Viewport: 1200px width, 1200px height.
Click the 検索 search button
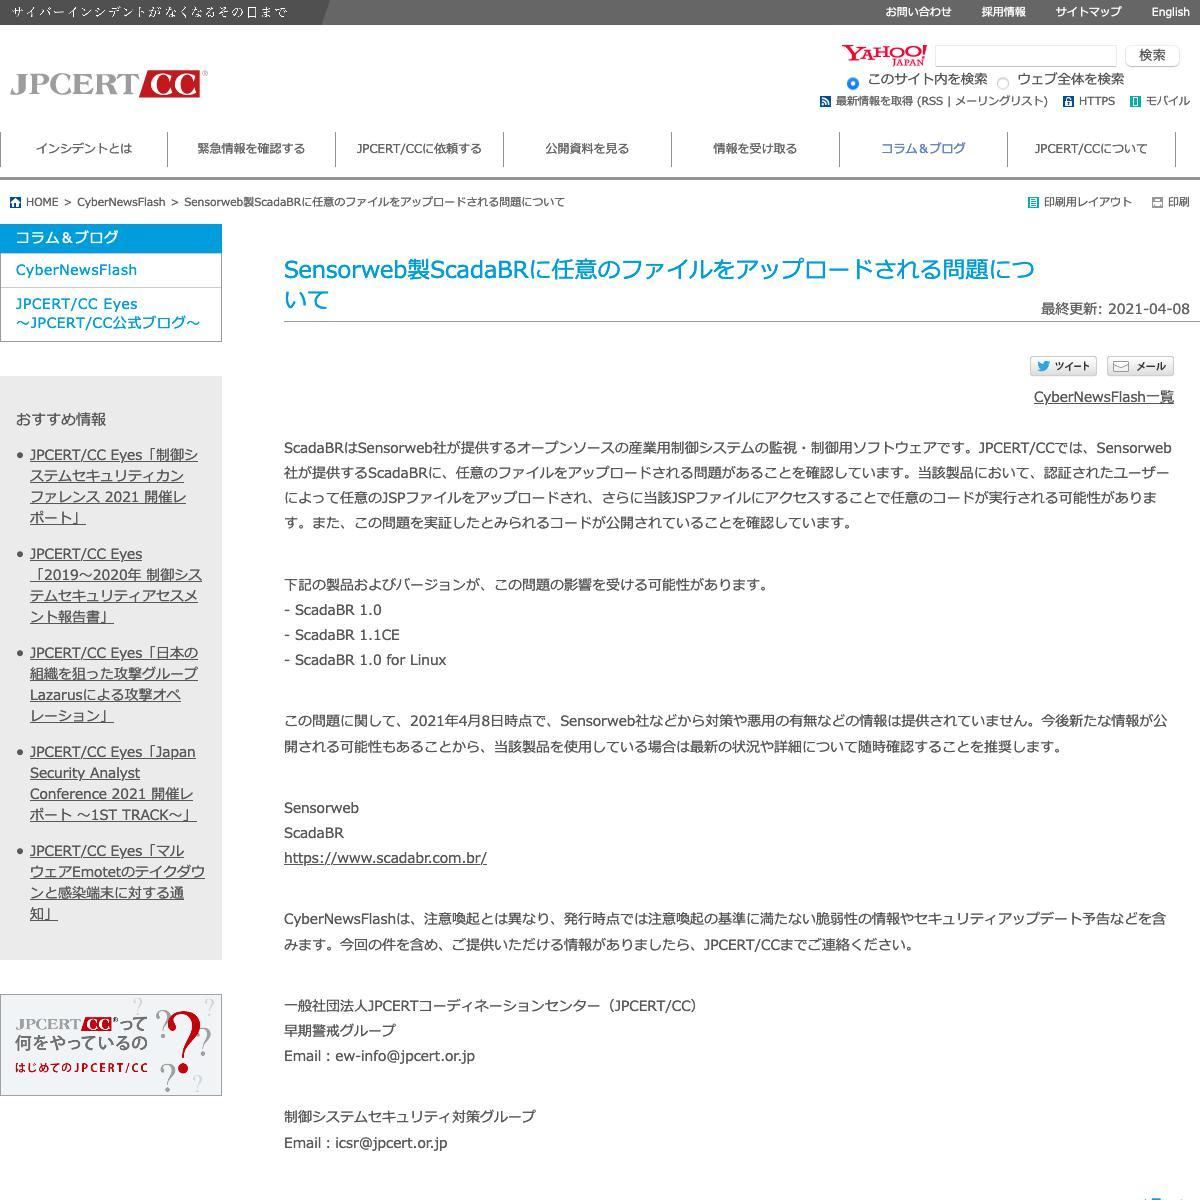(1152, 56)
